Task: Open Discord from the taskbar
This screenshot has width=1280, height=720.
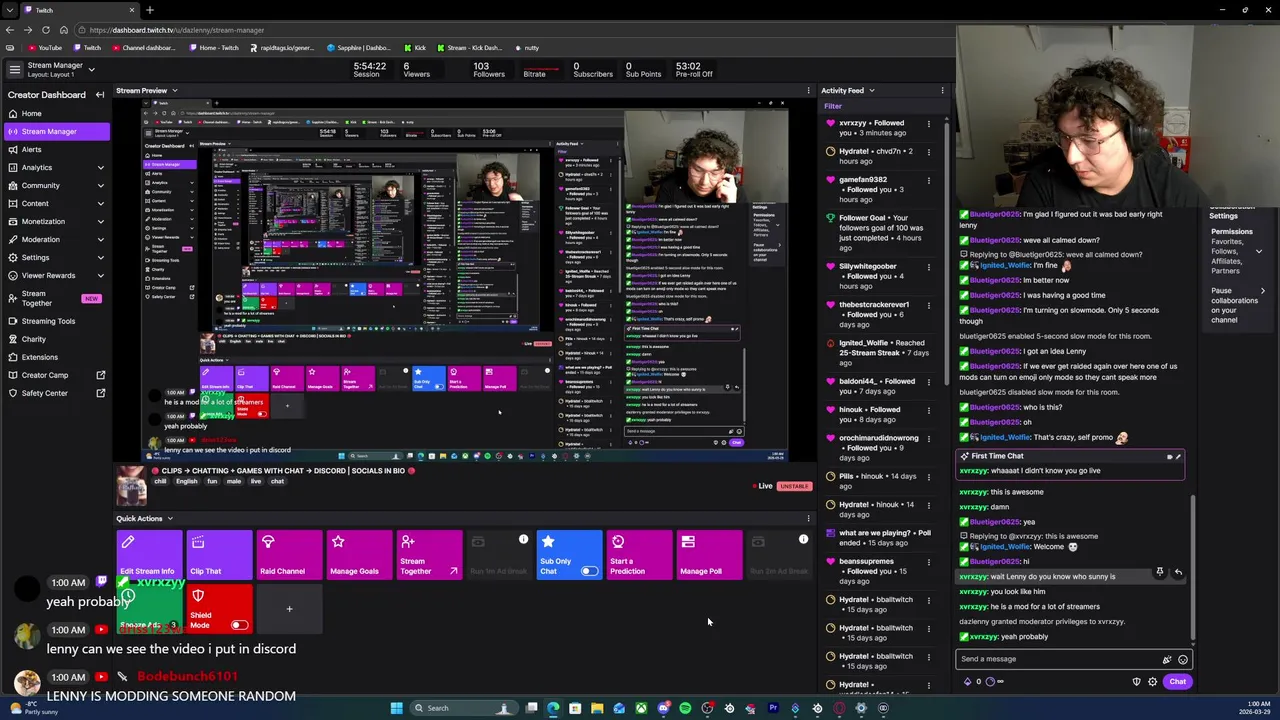Action: pyautogui.click(x=663, y=708)
